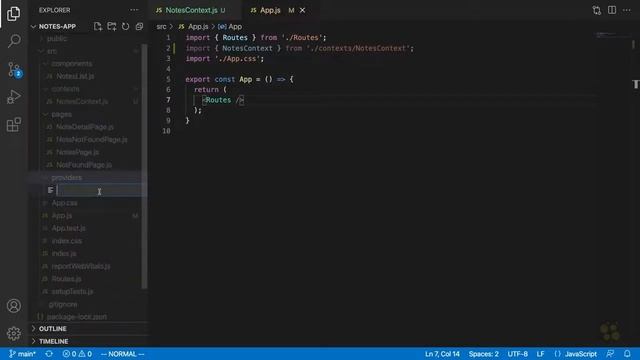Open the Source Control view

(13, 70)
